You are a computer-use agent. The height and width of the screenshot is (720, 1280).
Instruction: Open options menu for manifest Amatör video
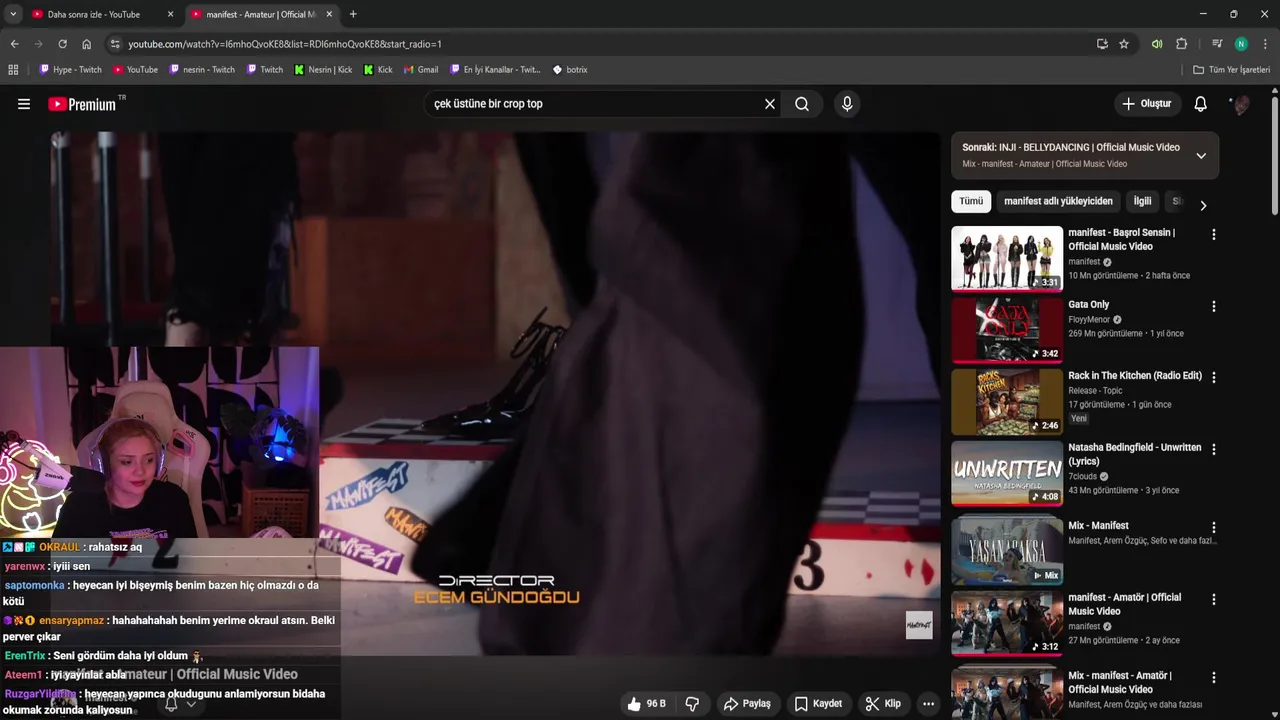[1214, 600]
